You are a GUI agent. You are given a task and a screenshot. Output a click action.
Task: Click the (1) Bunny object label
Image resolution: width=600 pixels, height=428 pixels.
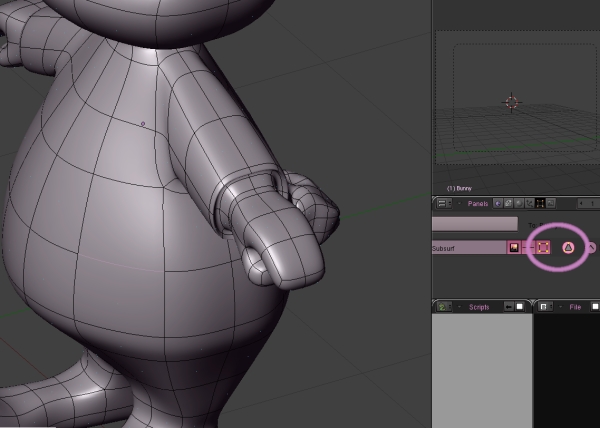[x=459, y=189]
